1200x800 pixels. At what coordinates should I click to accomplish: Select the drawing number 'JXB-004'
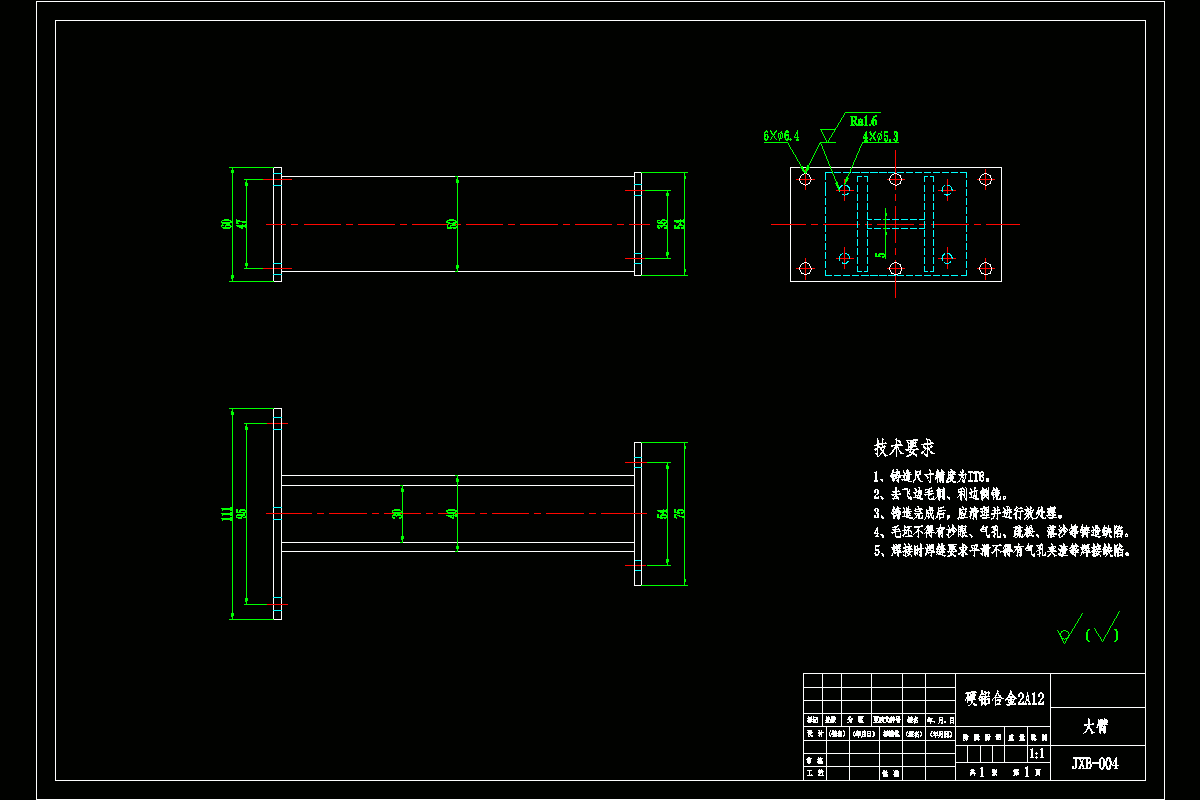pyautogui.click(x=1095, y=764)
